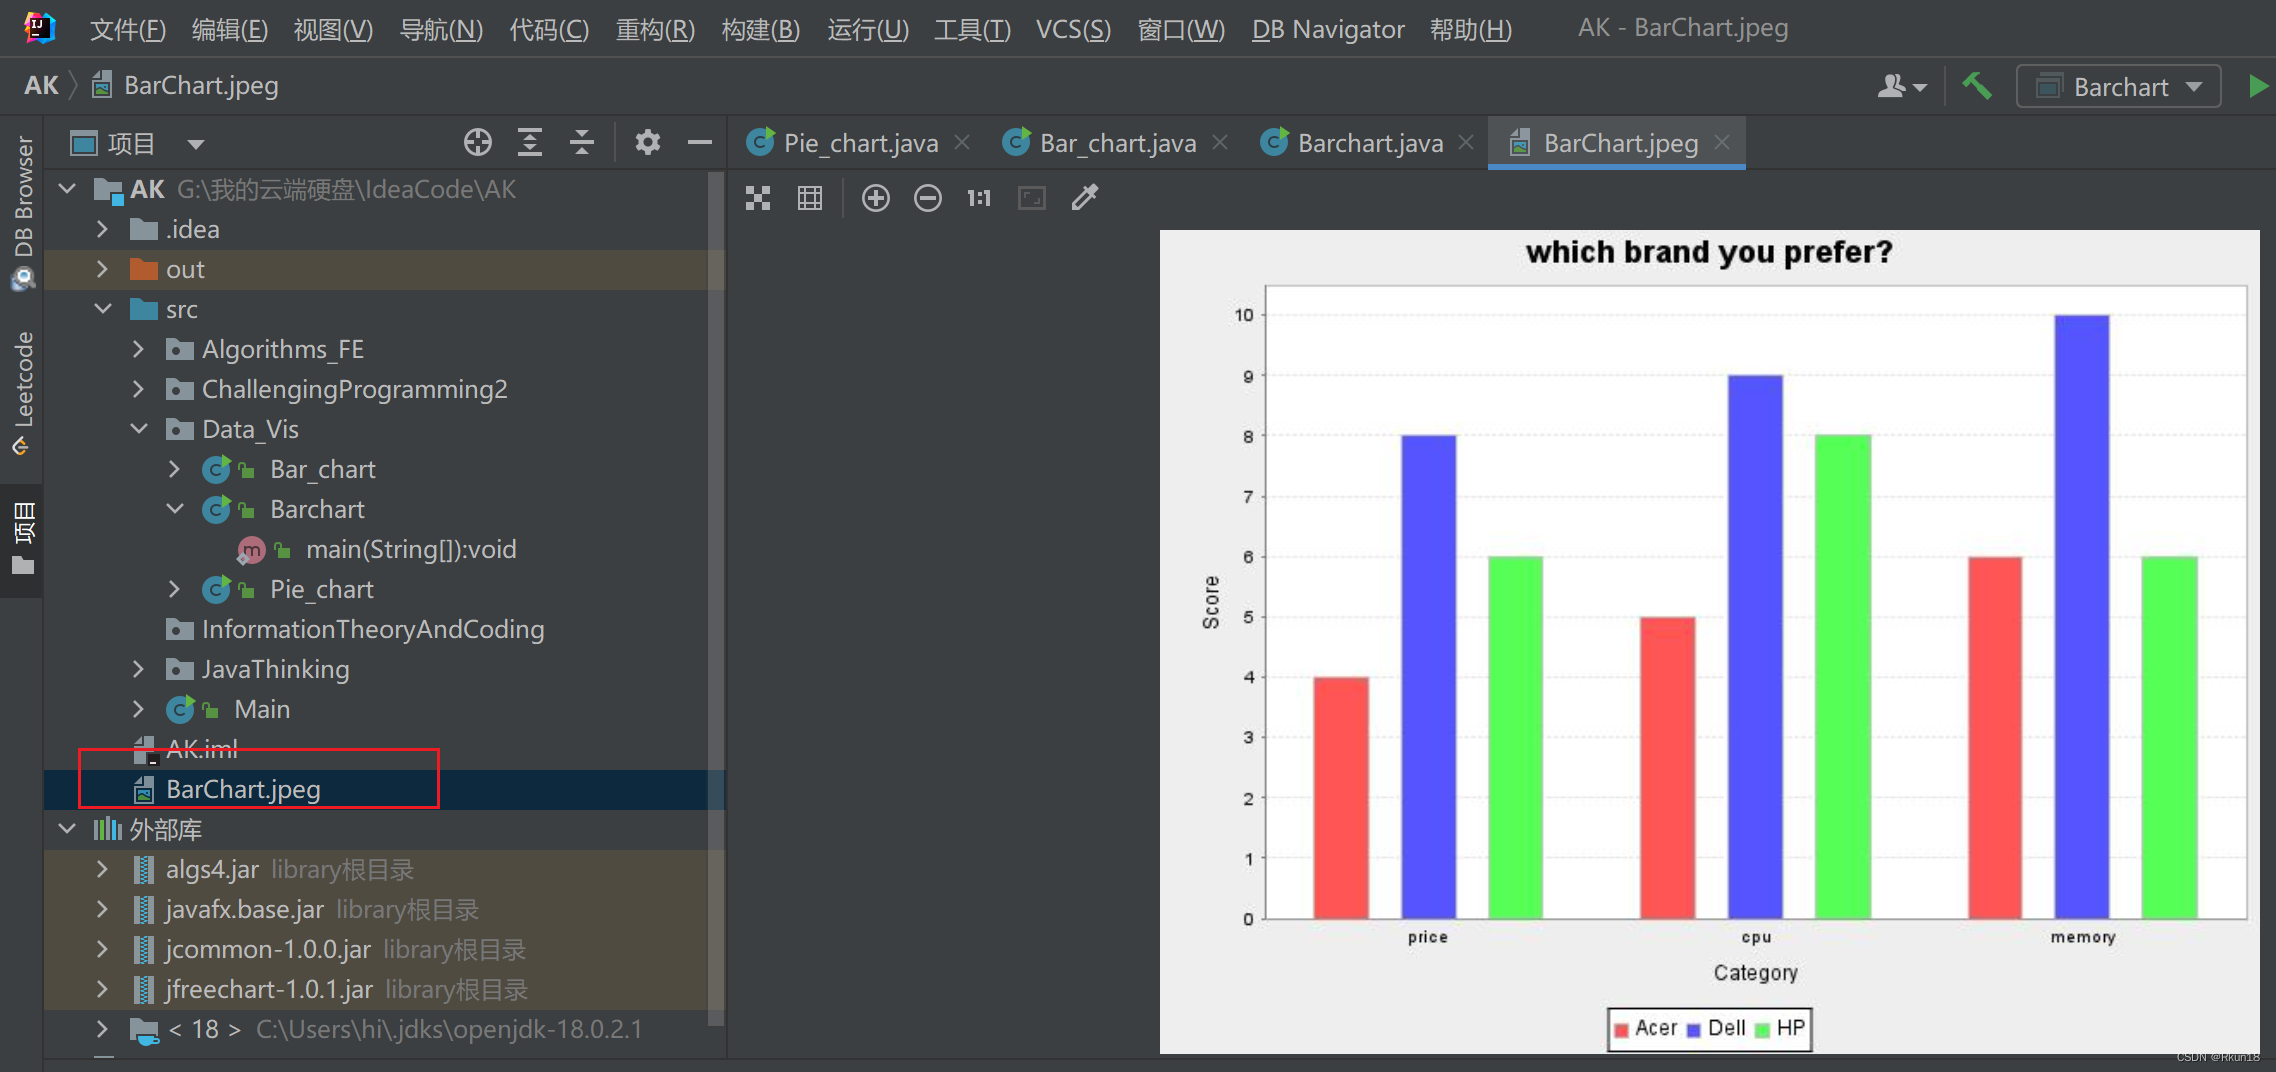The width and height of the screenshot is (2276, 1072).
Task: Close the Pie_chart.java tab
Action: click(962, 143)
